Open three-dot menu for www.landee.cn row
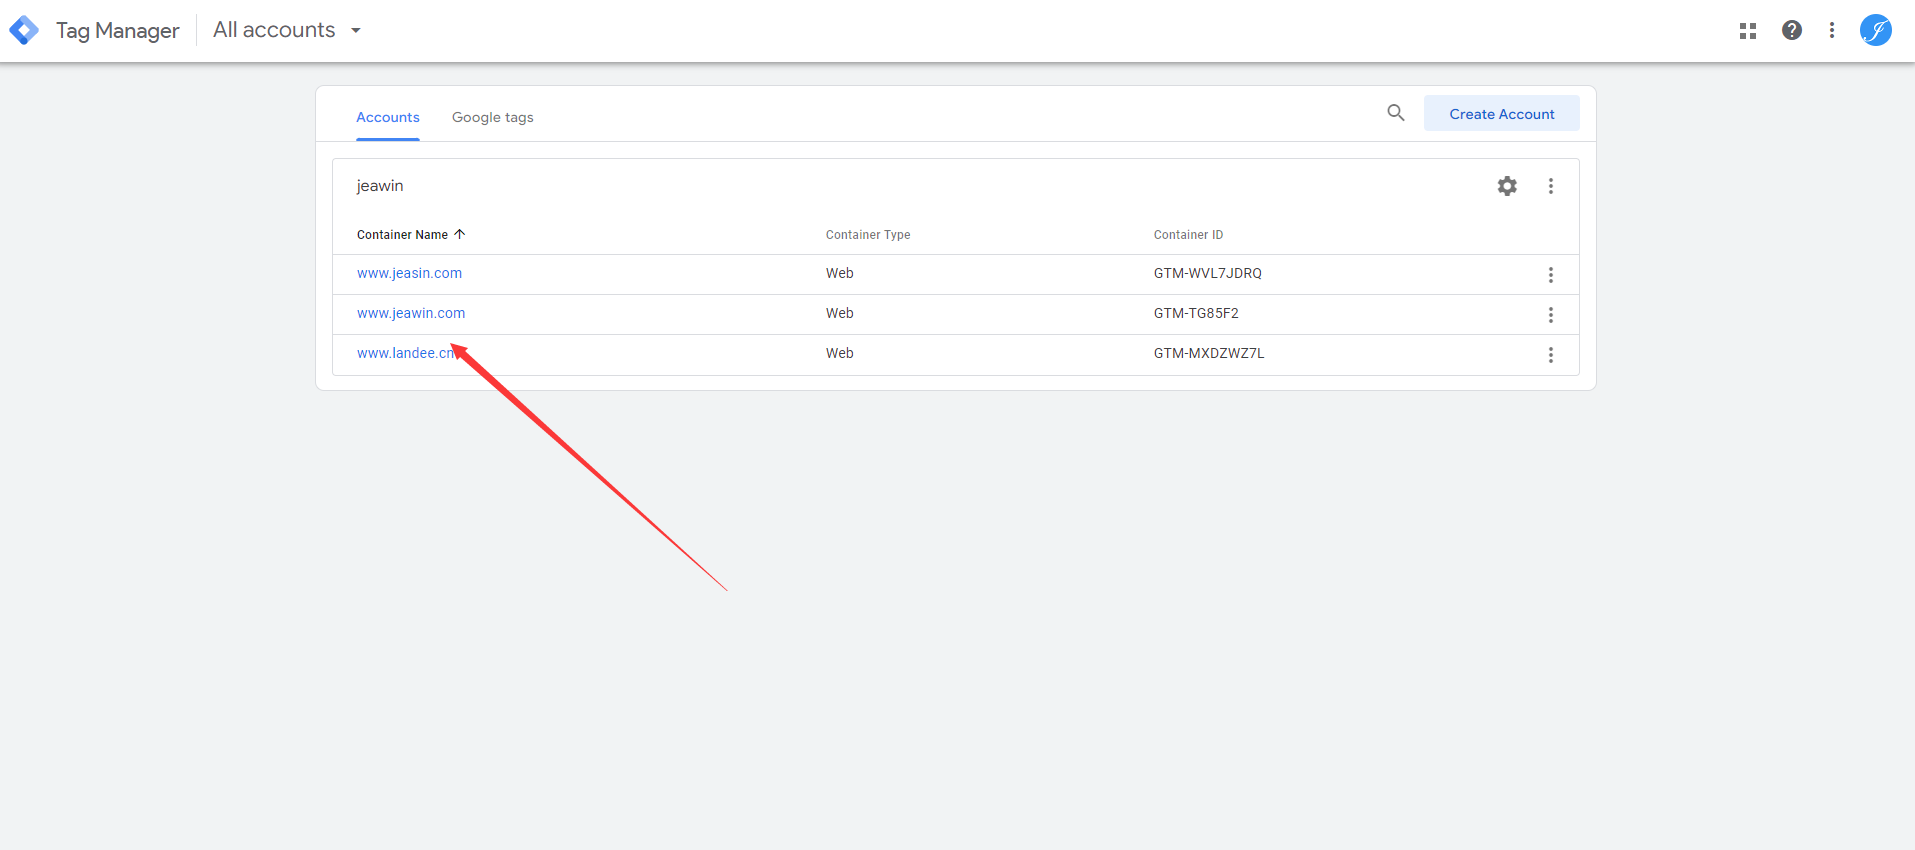Screen dimensions: 1915x850 1551,355
